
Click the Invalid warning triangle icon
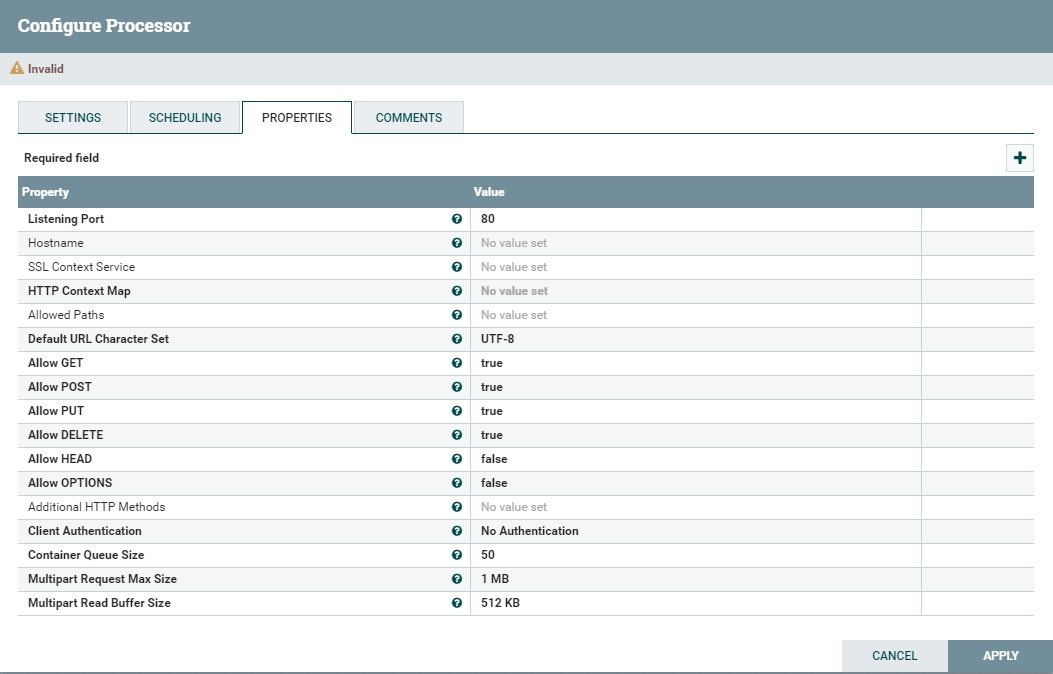coord(17,68)
